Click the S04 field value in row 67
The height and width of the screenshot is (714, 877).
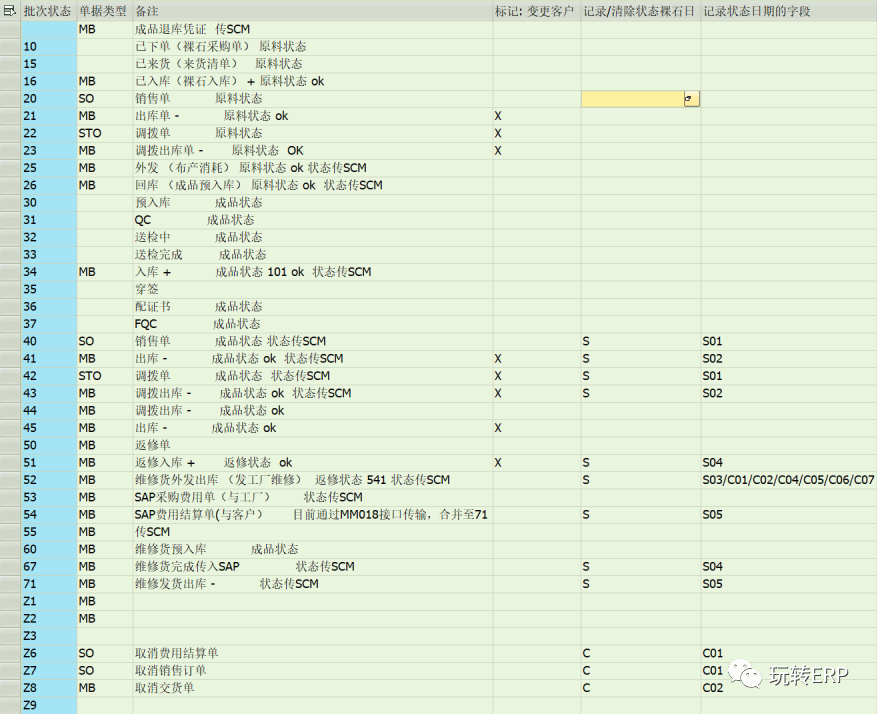713,566
